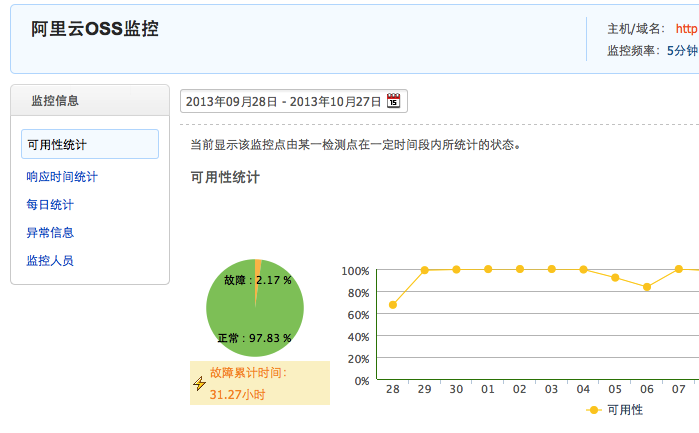Click the chart data point for day 05
The image size is (699, 433).
tap(615, 277)
